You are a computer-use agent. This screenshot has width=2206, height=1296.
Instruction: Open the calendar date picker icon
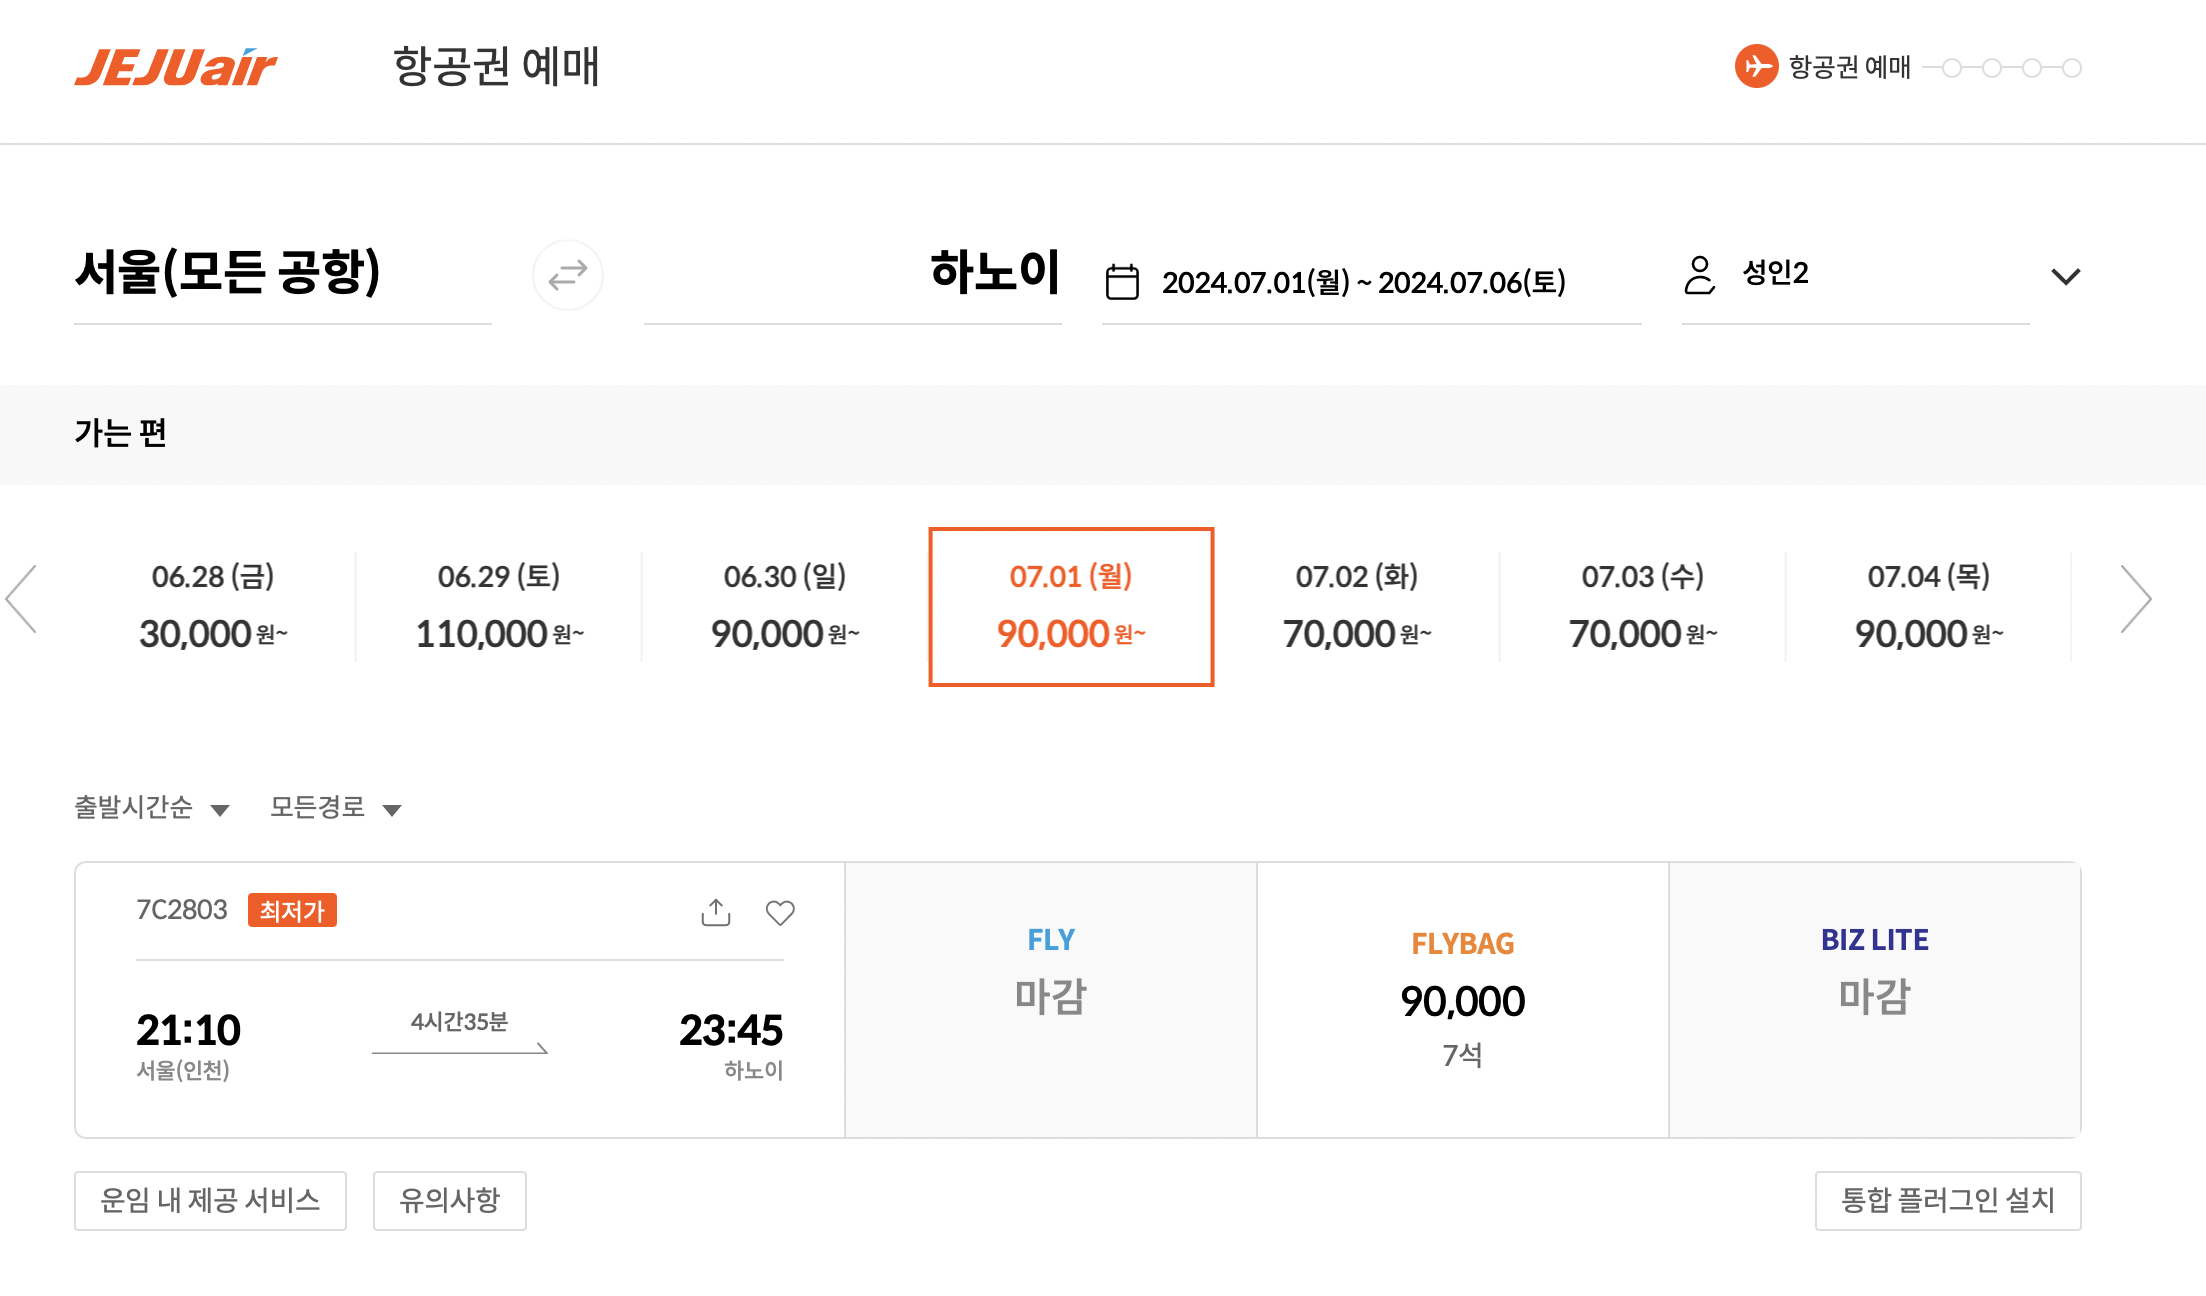(x=1124, y=280)
